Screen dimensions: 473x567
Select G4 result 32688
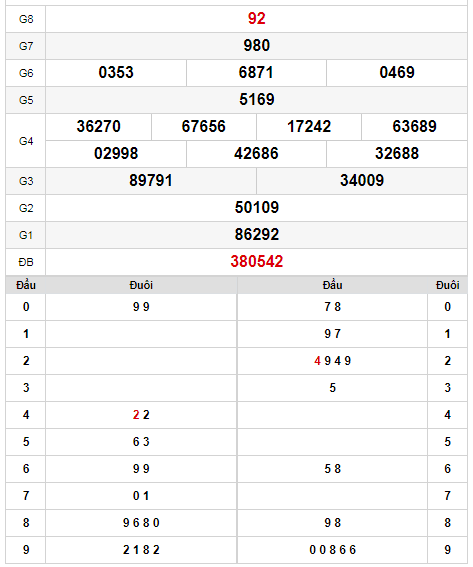pyautogui.click(x=397, y=153)
